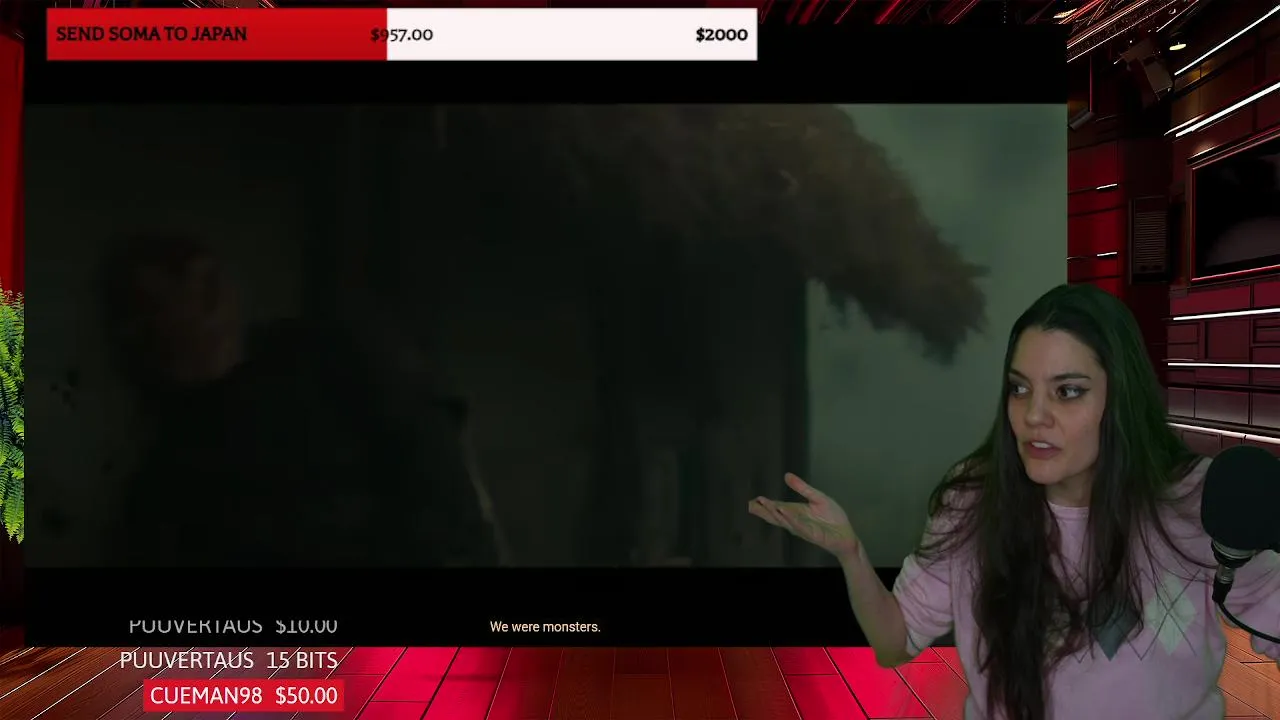Click the 'SEND SOMA TO JAPAN' goal label
The height and width of the screenshot is (720, 1280).
click(x=151, y=34)
